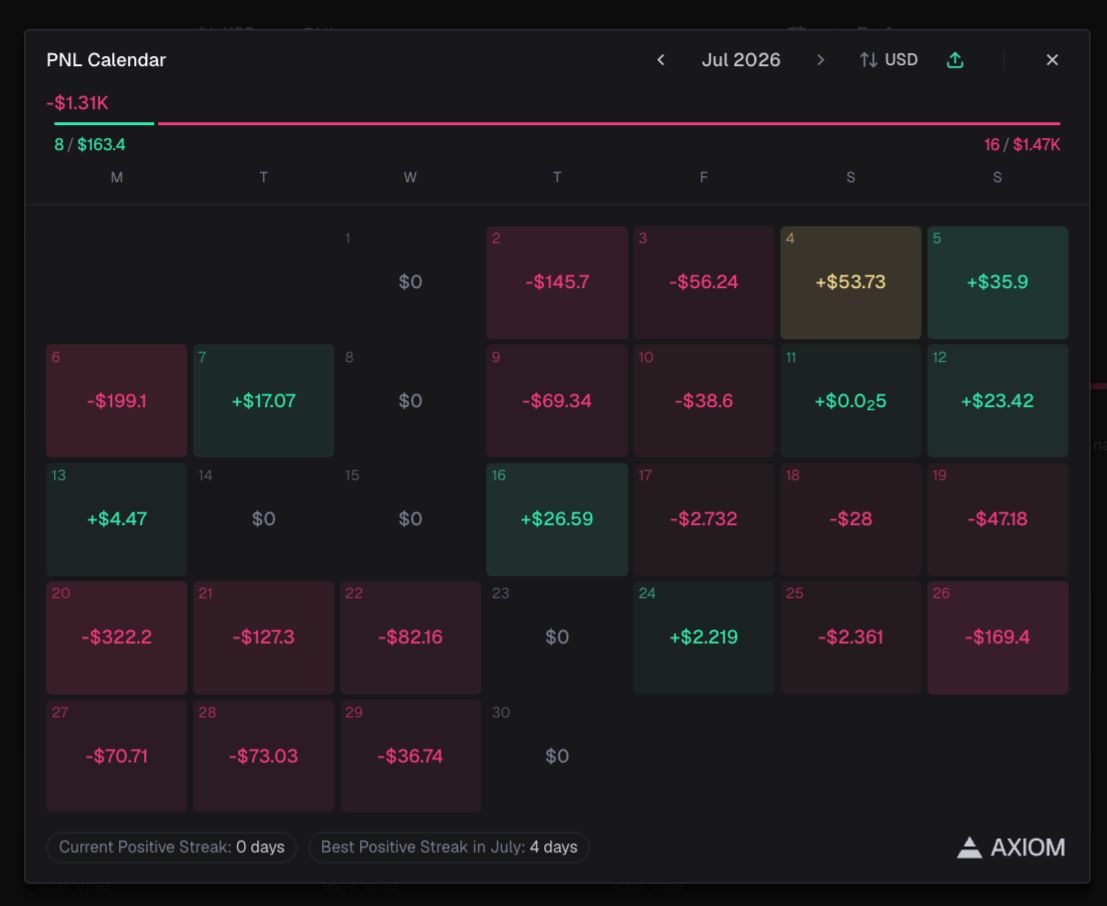Viewport: 1107px width, 906px height.
Task: Select the July 17 cell showing -$2.732
Action: pos(704,519)
